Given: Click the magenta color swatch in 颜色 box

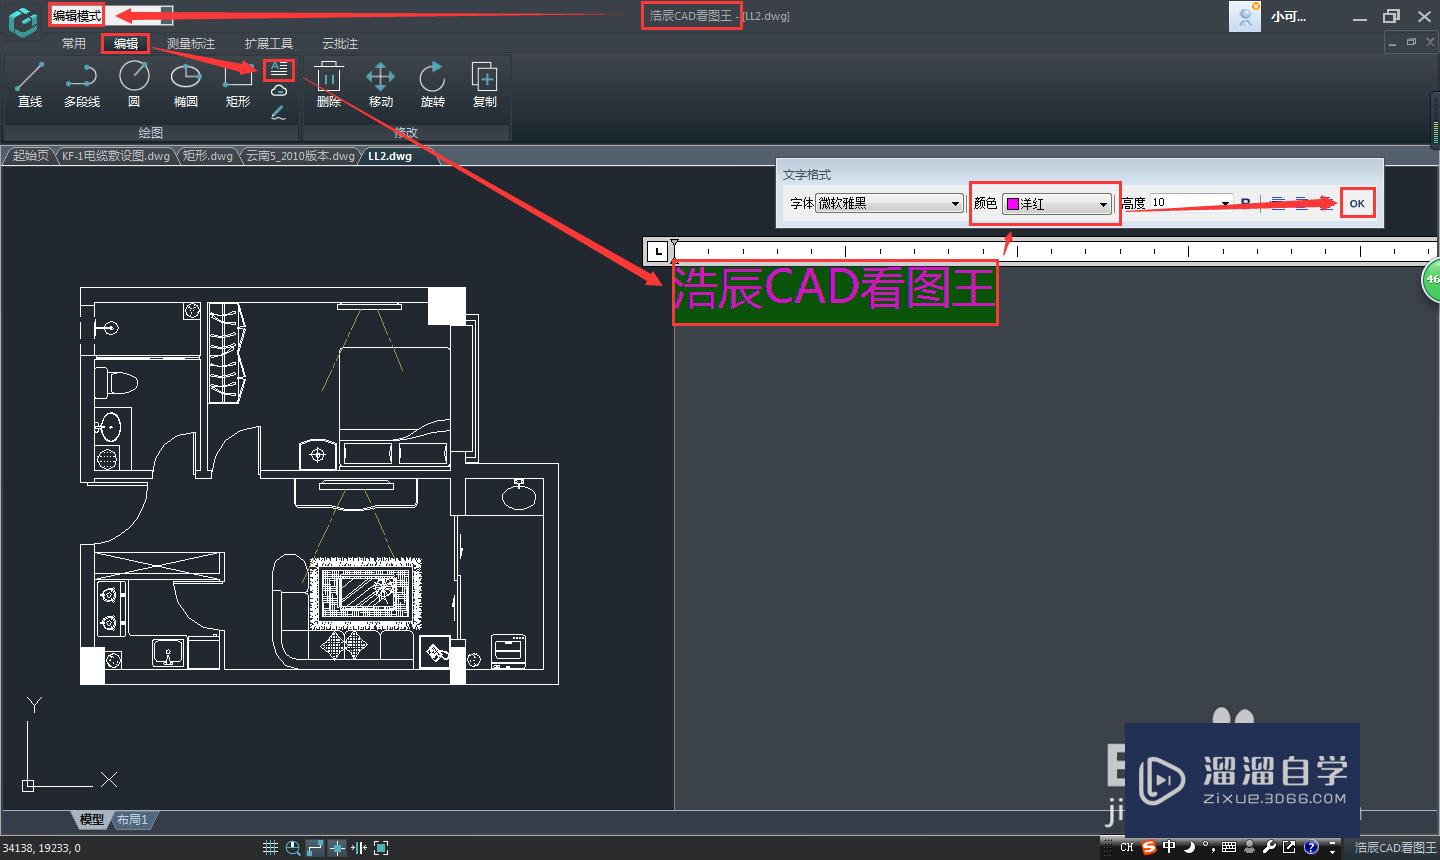Looking at the screenshot, I should tap(1013, 204).
